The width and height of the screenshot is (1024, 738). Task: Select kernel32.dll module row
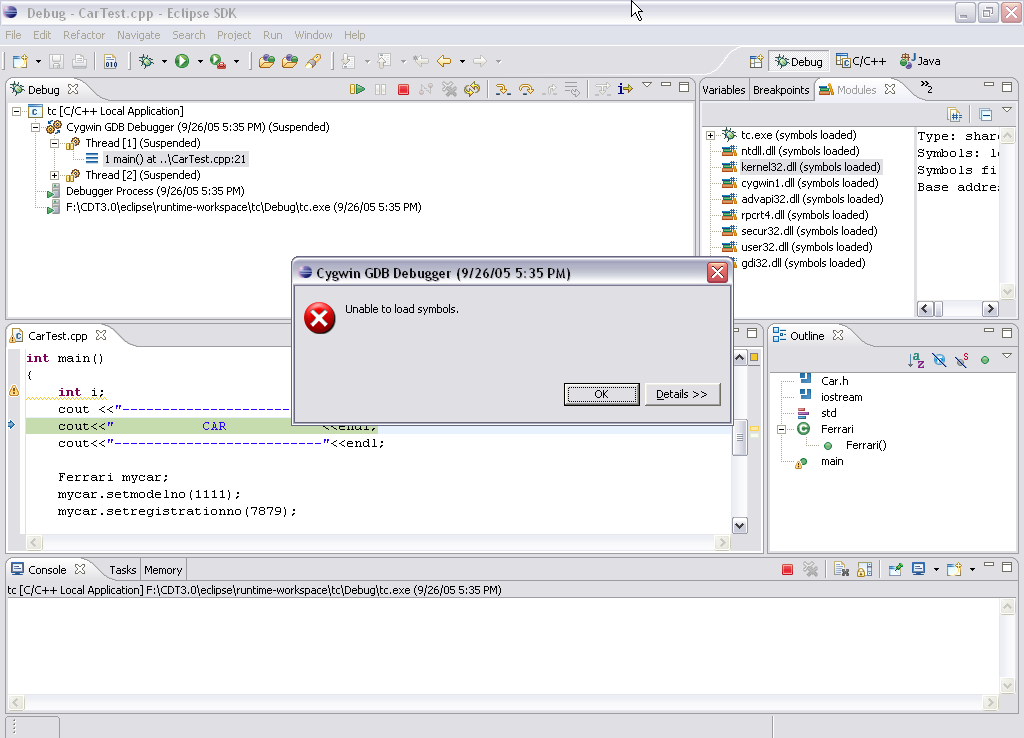810,167
